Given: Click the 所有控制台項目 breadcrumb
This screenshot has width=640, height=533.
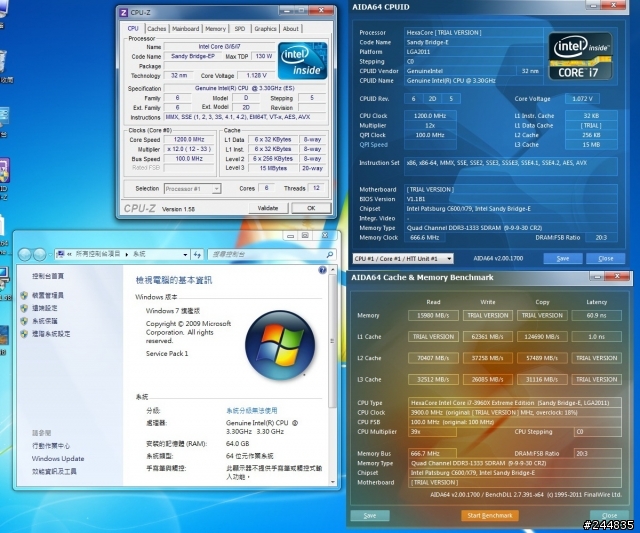Looking at the screenshot, I should (x=98, y=254).
